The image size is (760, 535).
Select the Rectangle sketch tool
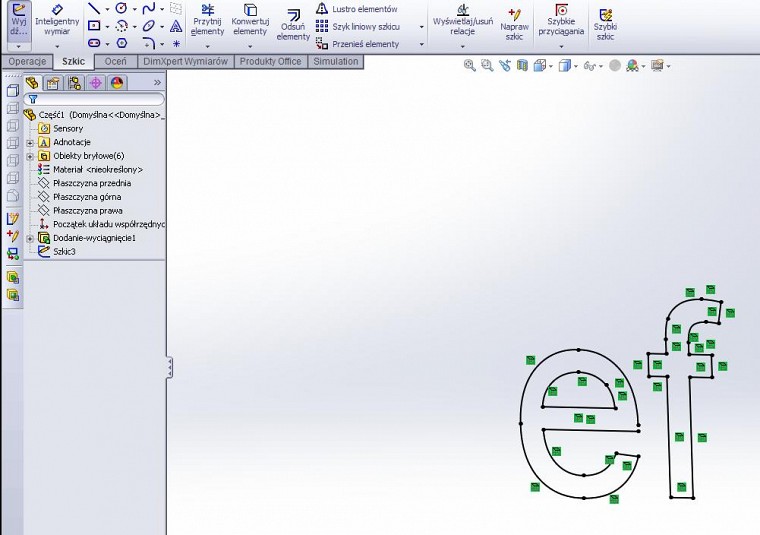[x=94, y=26]
